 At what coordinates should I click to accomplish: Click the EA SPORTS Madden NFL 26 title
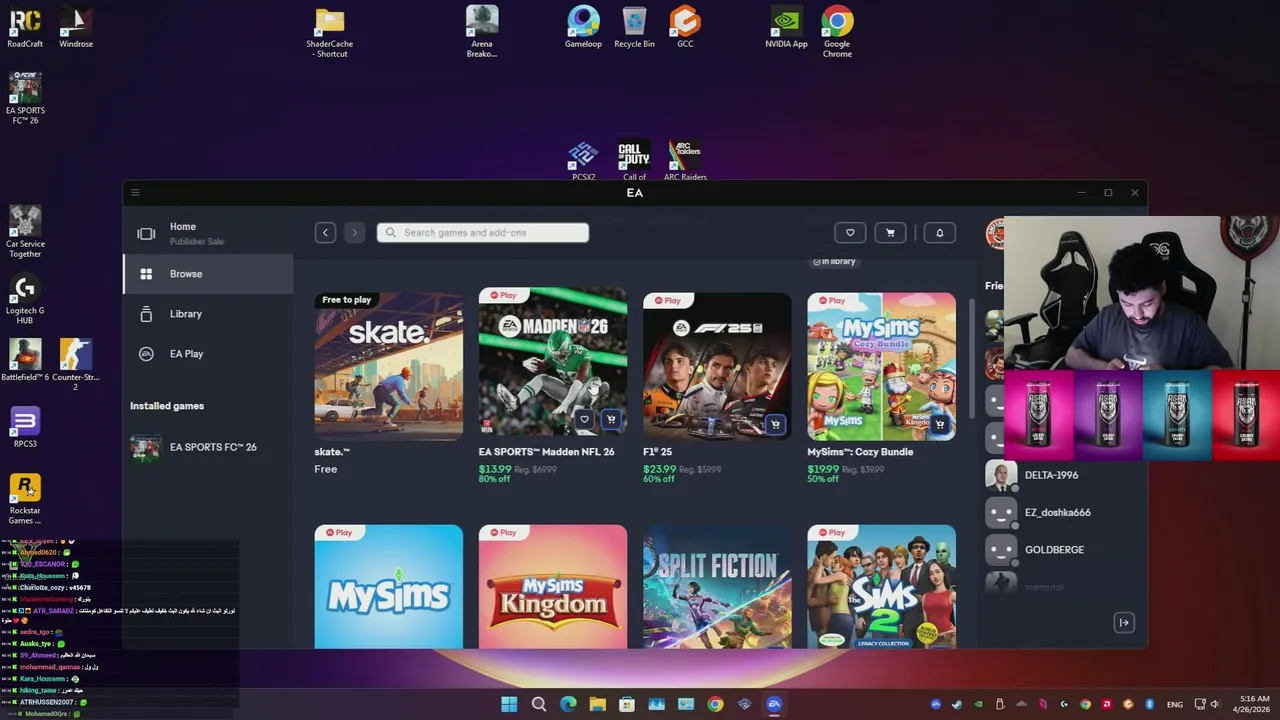[x=546, y=452]
